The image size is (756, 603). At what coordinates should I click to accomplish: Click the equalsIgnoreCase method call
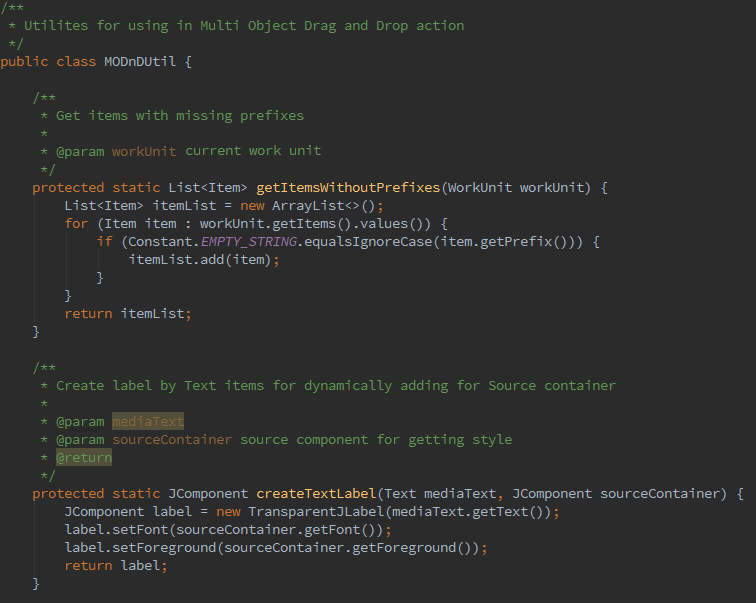[x=368, y=241]
